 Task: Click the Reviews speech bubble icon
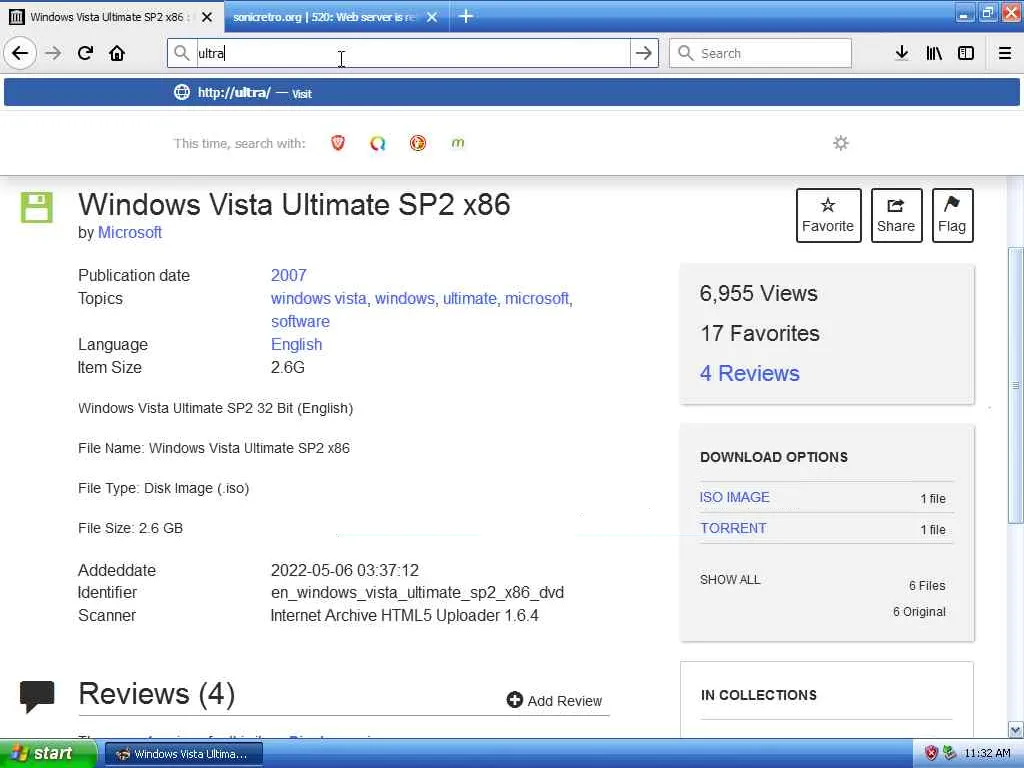pyautogui.click(x=37, y=696)
